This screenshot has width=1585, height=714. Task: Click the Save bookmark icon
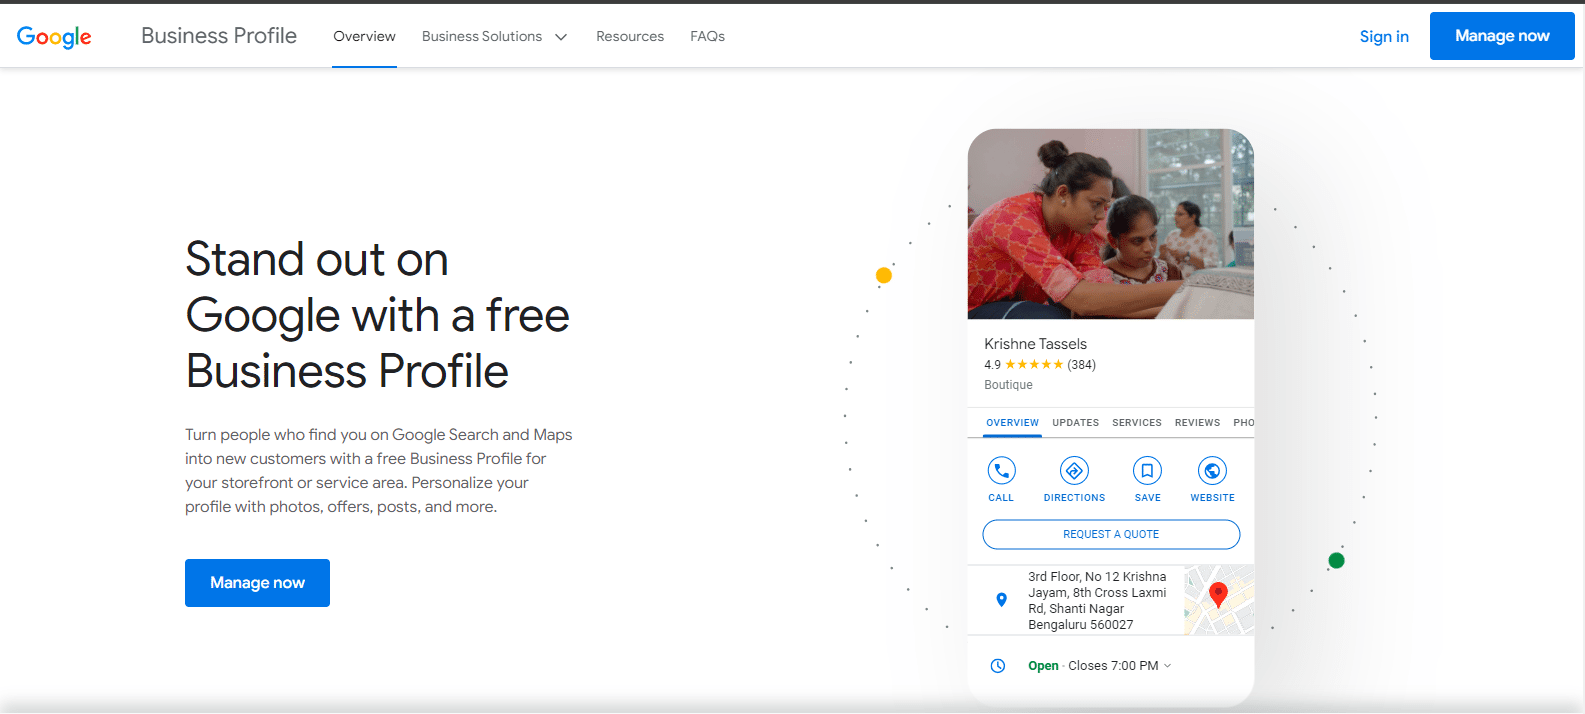(x=1147, y=470)
